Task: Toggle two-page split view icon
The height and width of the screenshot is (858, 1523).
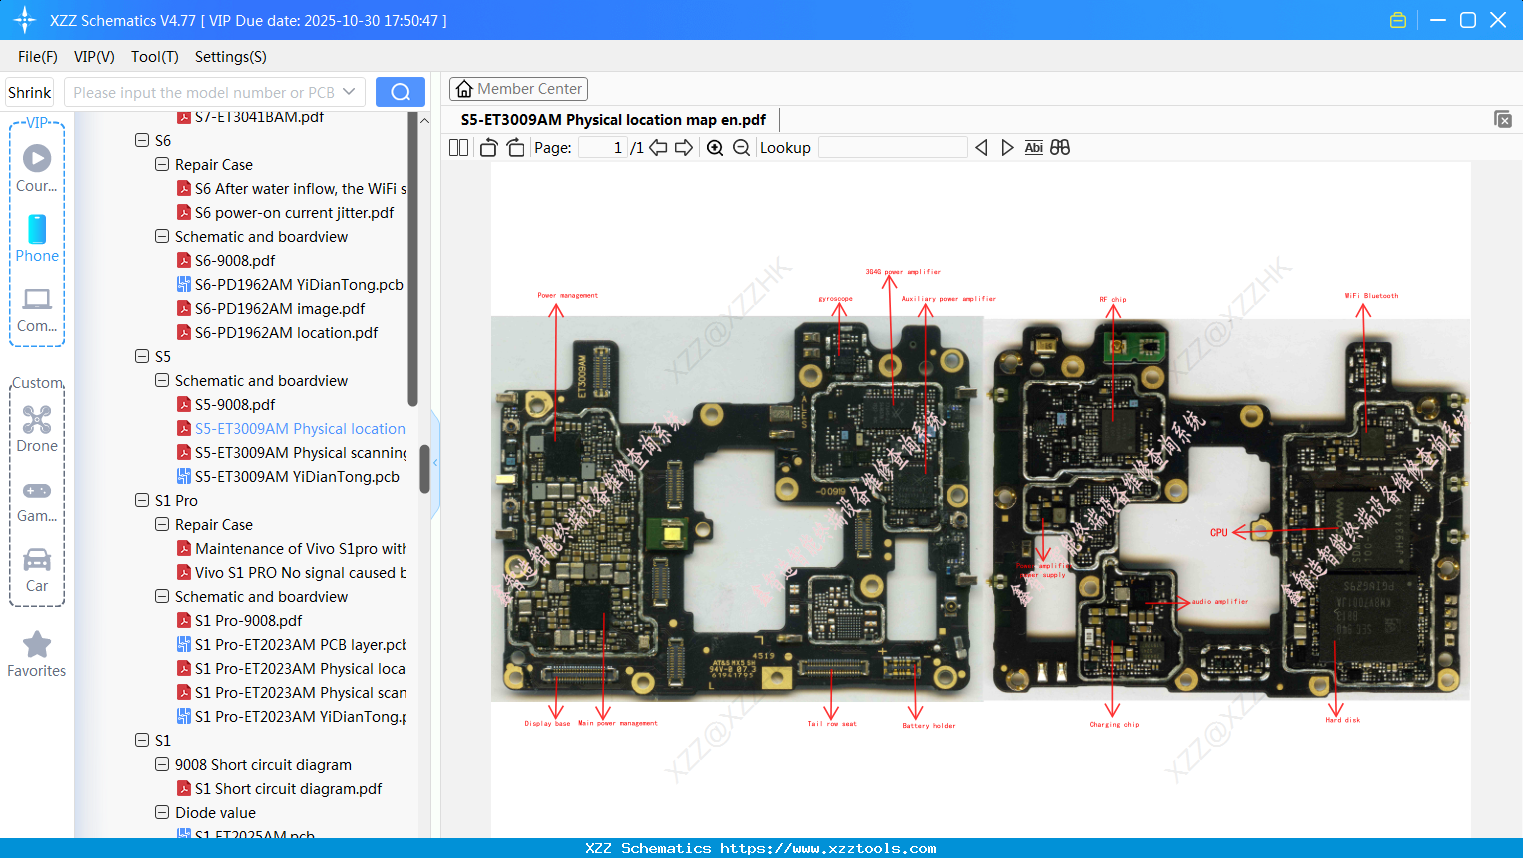Action: pos(459,148)
